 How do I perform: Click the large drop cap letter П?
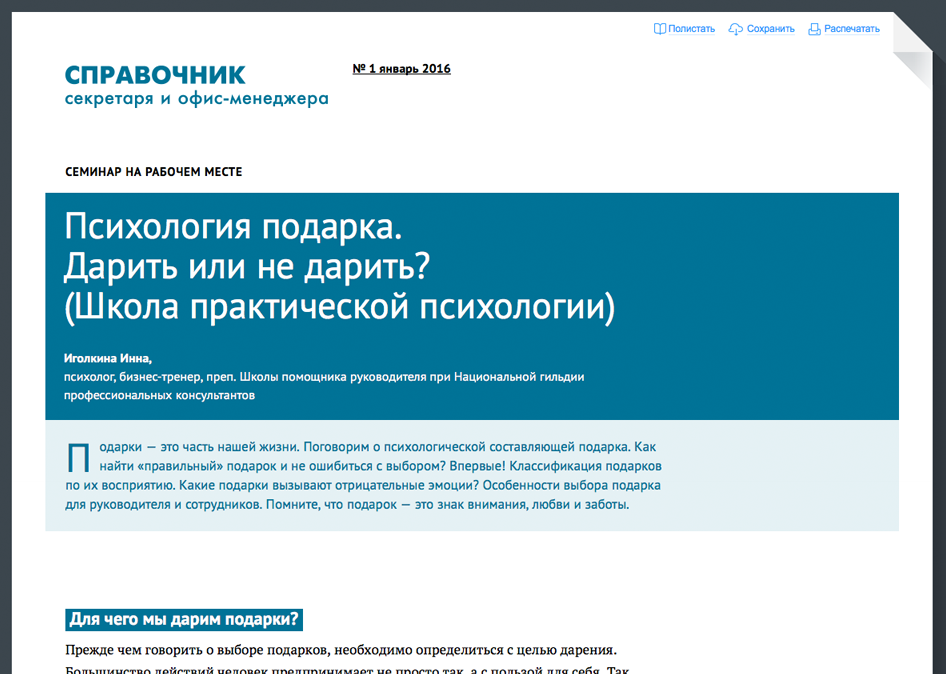(x=78, y=456)
